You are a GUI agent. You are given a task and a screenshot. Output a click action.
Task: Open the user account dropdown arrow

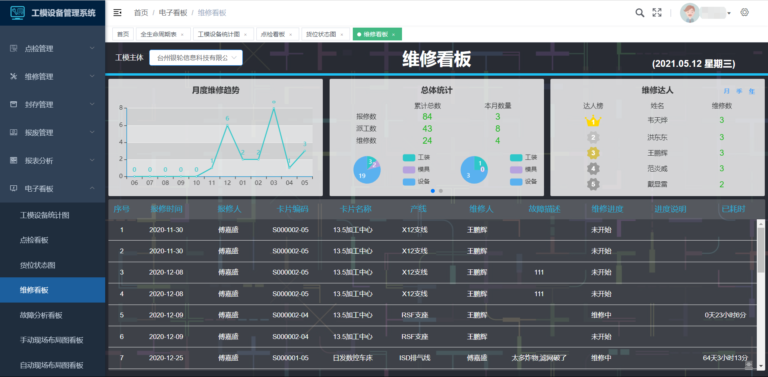tap(729, 13)
